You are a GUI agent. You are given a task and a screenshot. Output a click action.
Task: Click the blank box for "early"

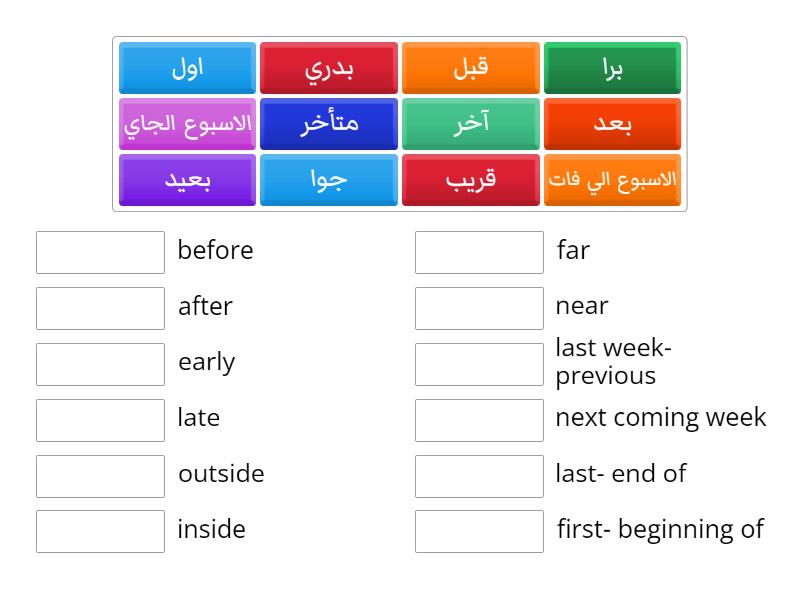coord(100,364)
